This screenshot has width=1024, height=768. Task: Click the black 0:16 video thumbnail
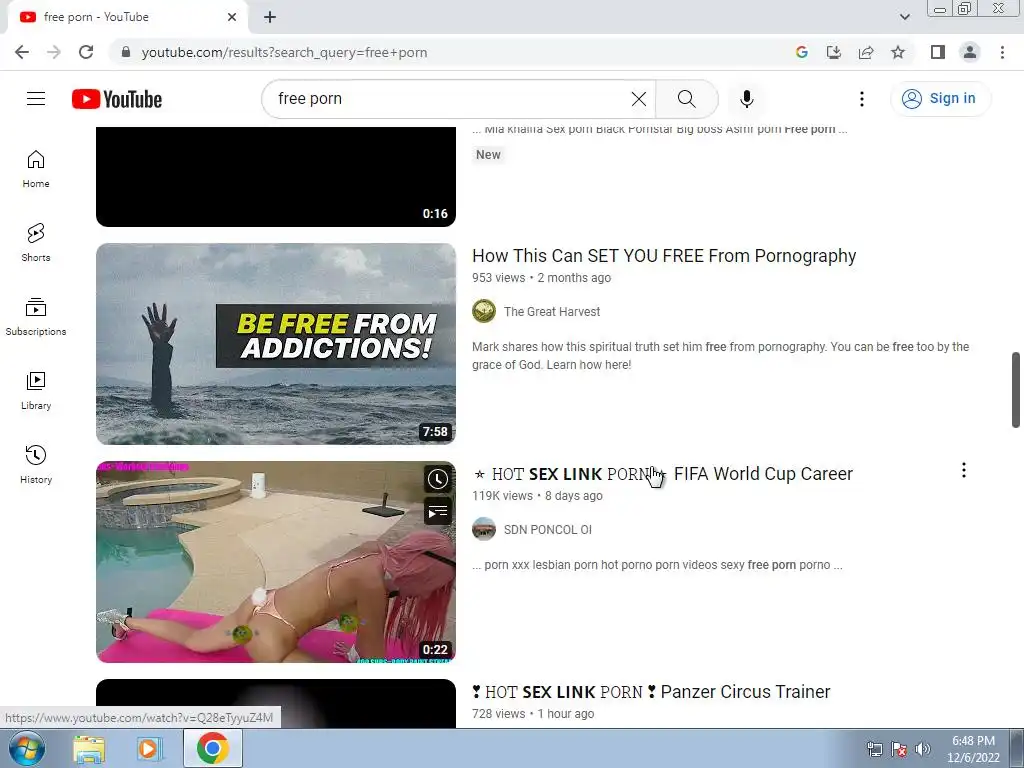276,176
